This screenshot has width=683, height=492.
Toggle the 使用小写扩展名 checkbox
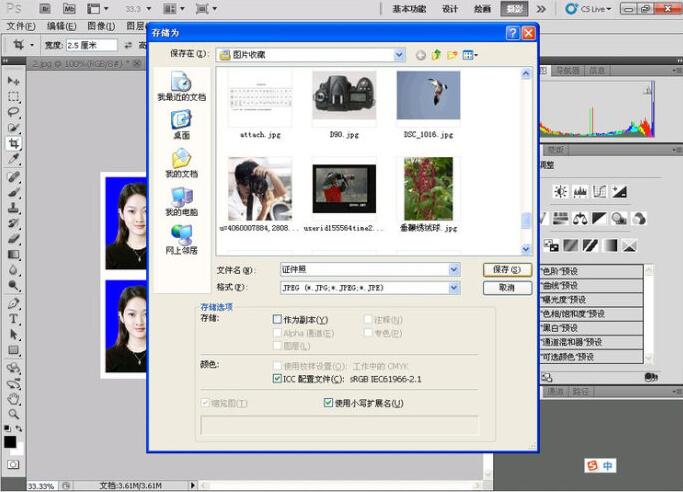pyautogui.click(x=328, y=403)
